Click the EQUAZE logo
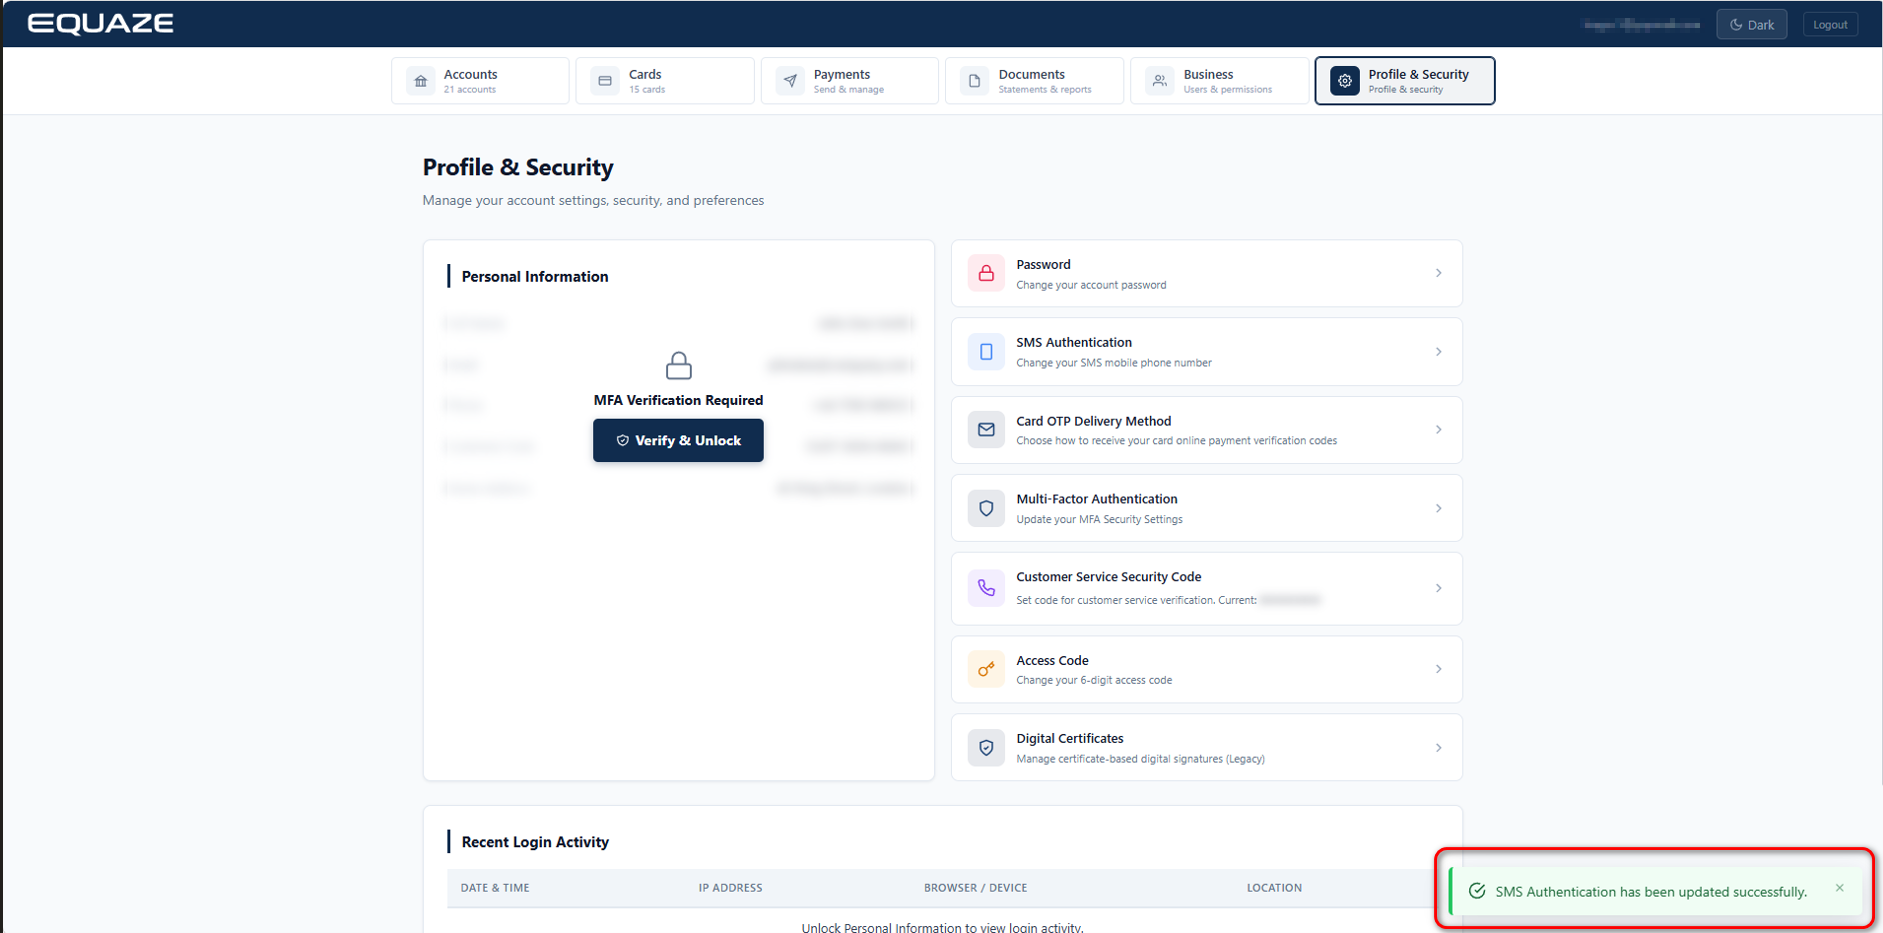 click(x=100, y=23)
